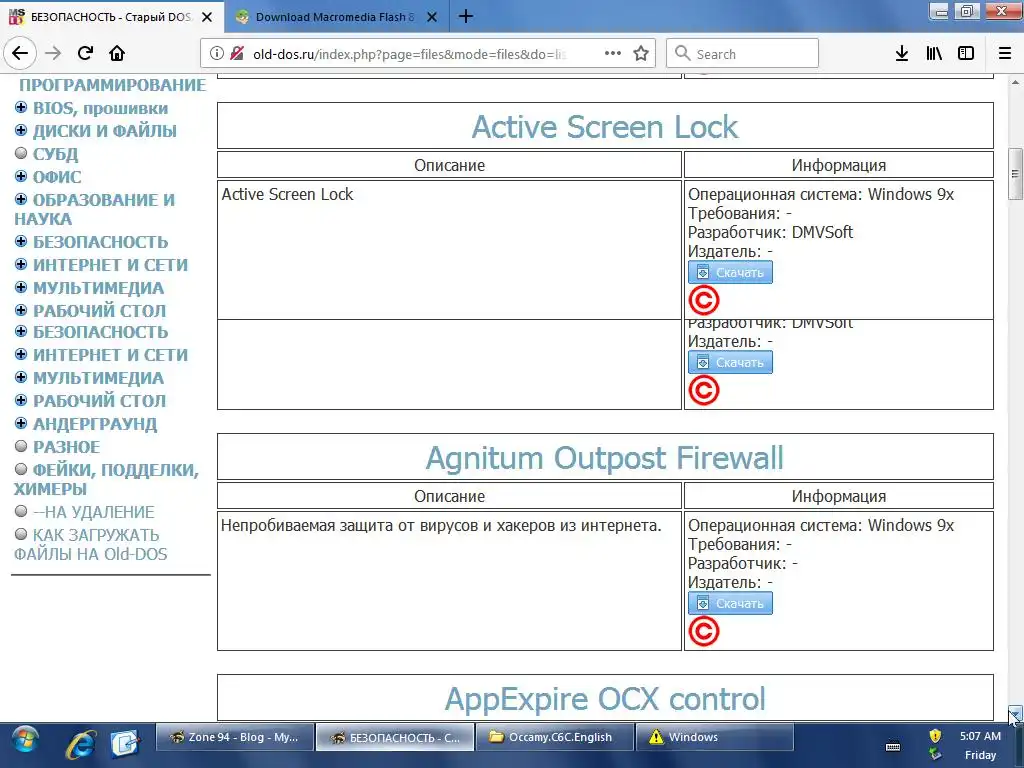Open the Library books icon

pos(934,54)
